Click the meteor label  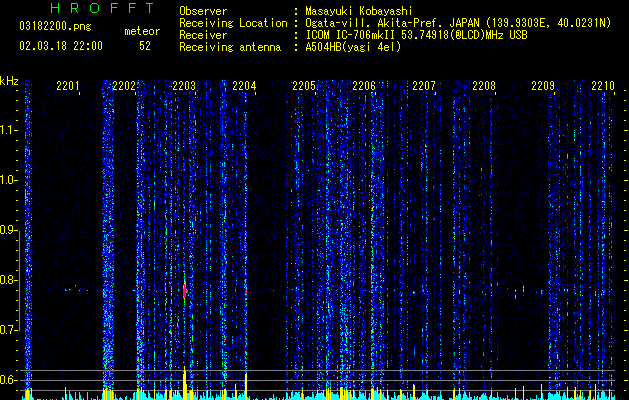click(142, 31)
